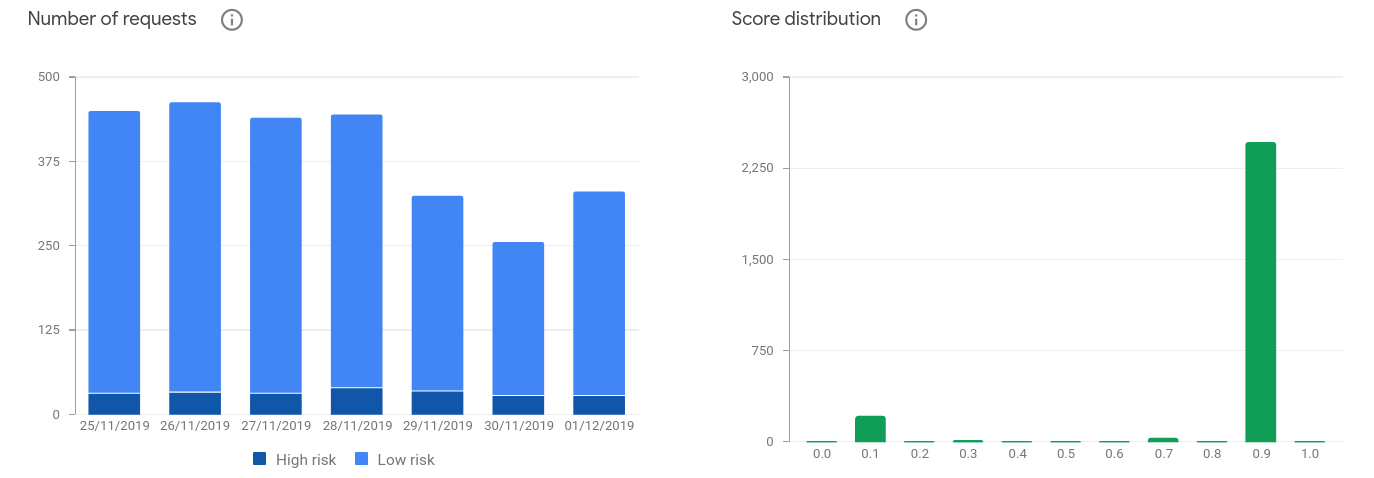The image size is (1374, 478).
Task: Select the low risk bar for 25/11/2019
Action: 114,252
